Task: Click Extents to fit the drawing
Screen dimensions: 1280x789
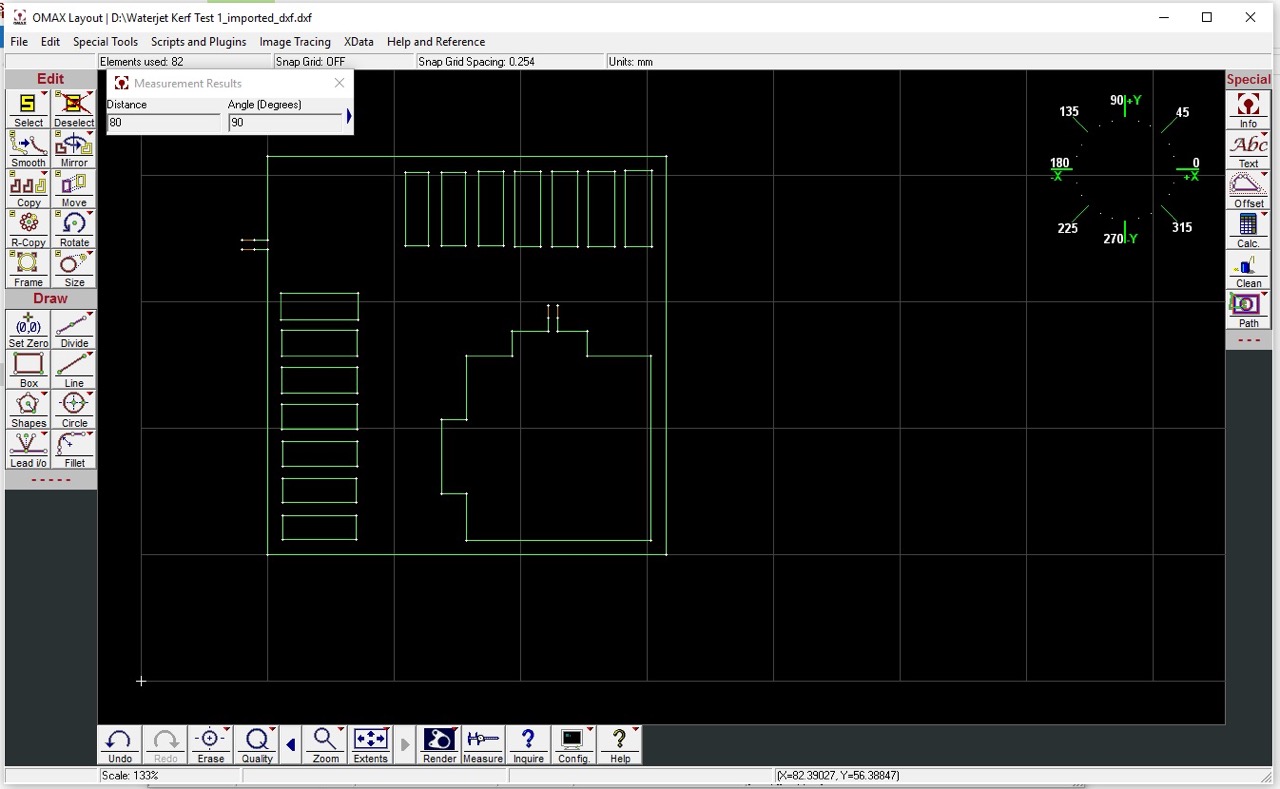Action: [371, 745]
